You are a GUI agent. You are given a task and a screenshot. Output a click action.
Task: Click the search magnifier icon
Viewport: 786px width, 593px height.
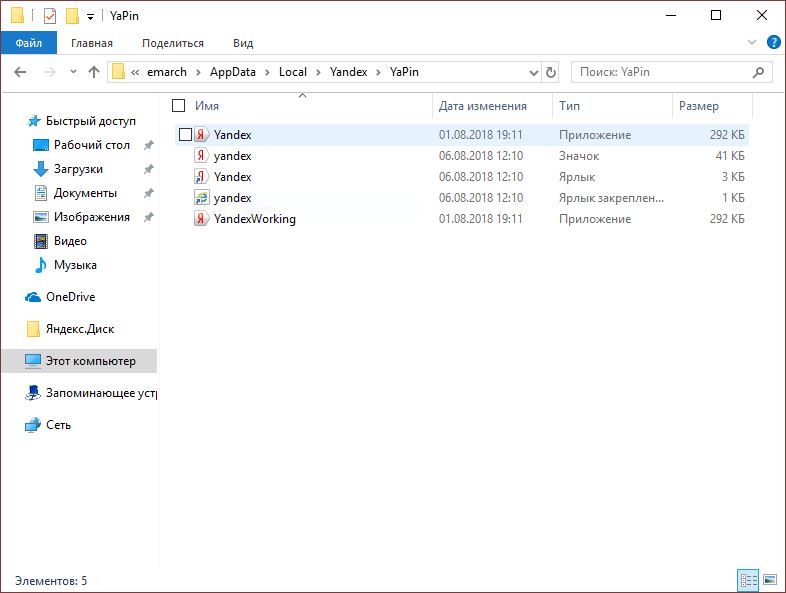760,72
